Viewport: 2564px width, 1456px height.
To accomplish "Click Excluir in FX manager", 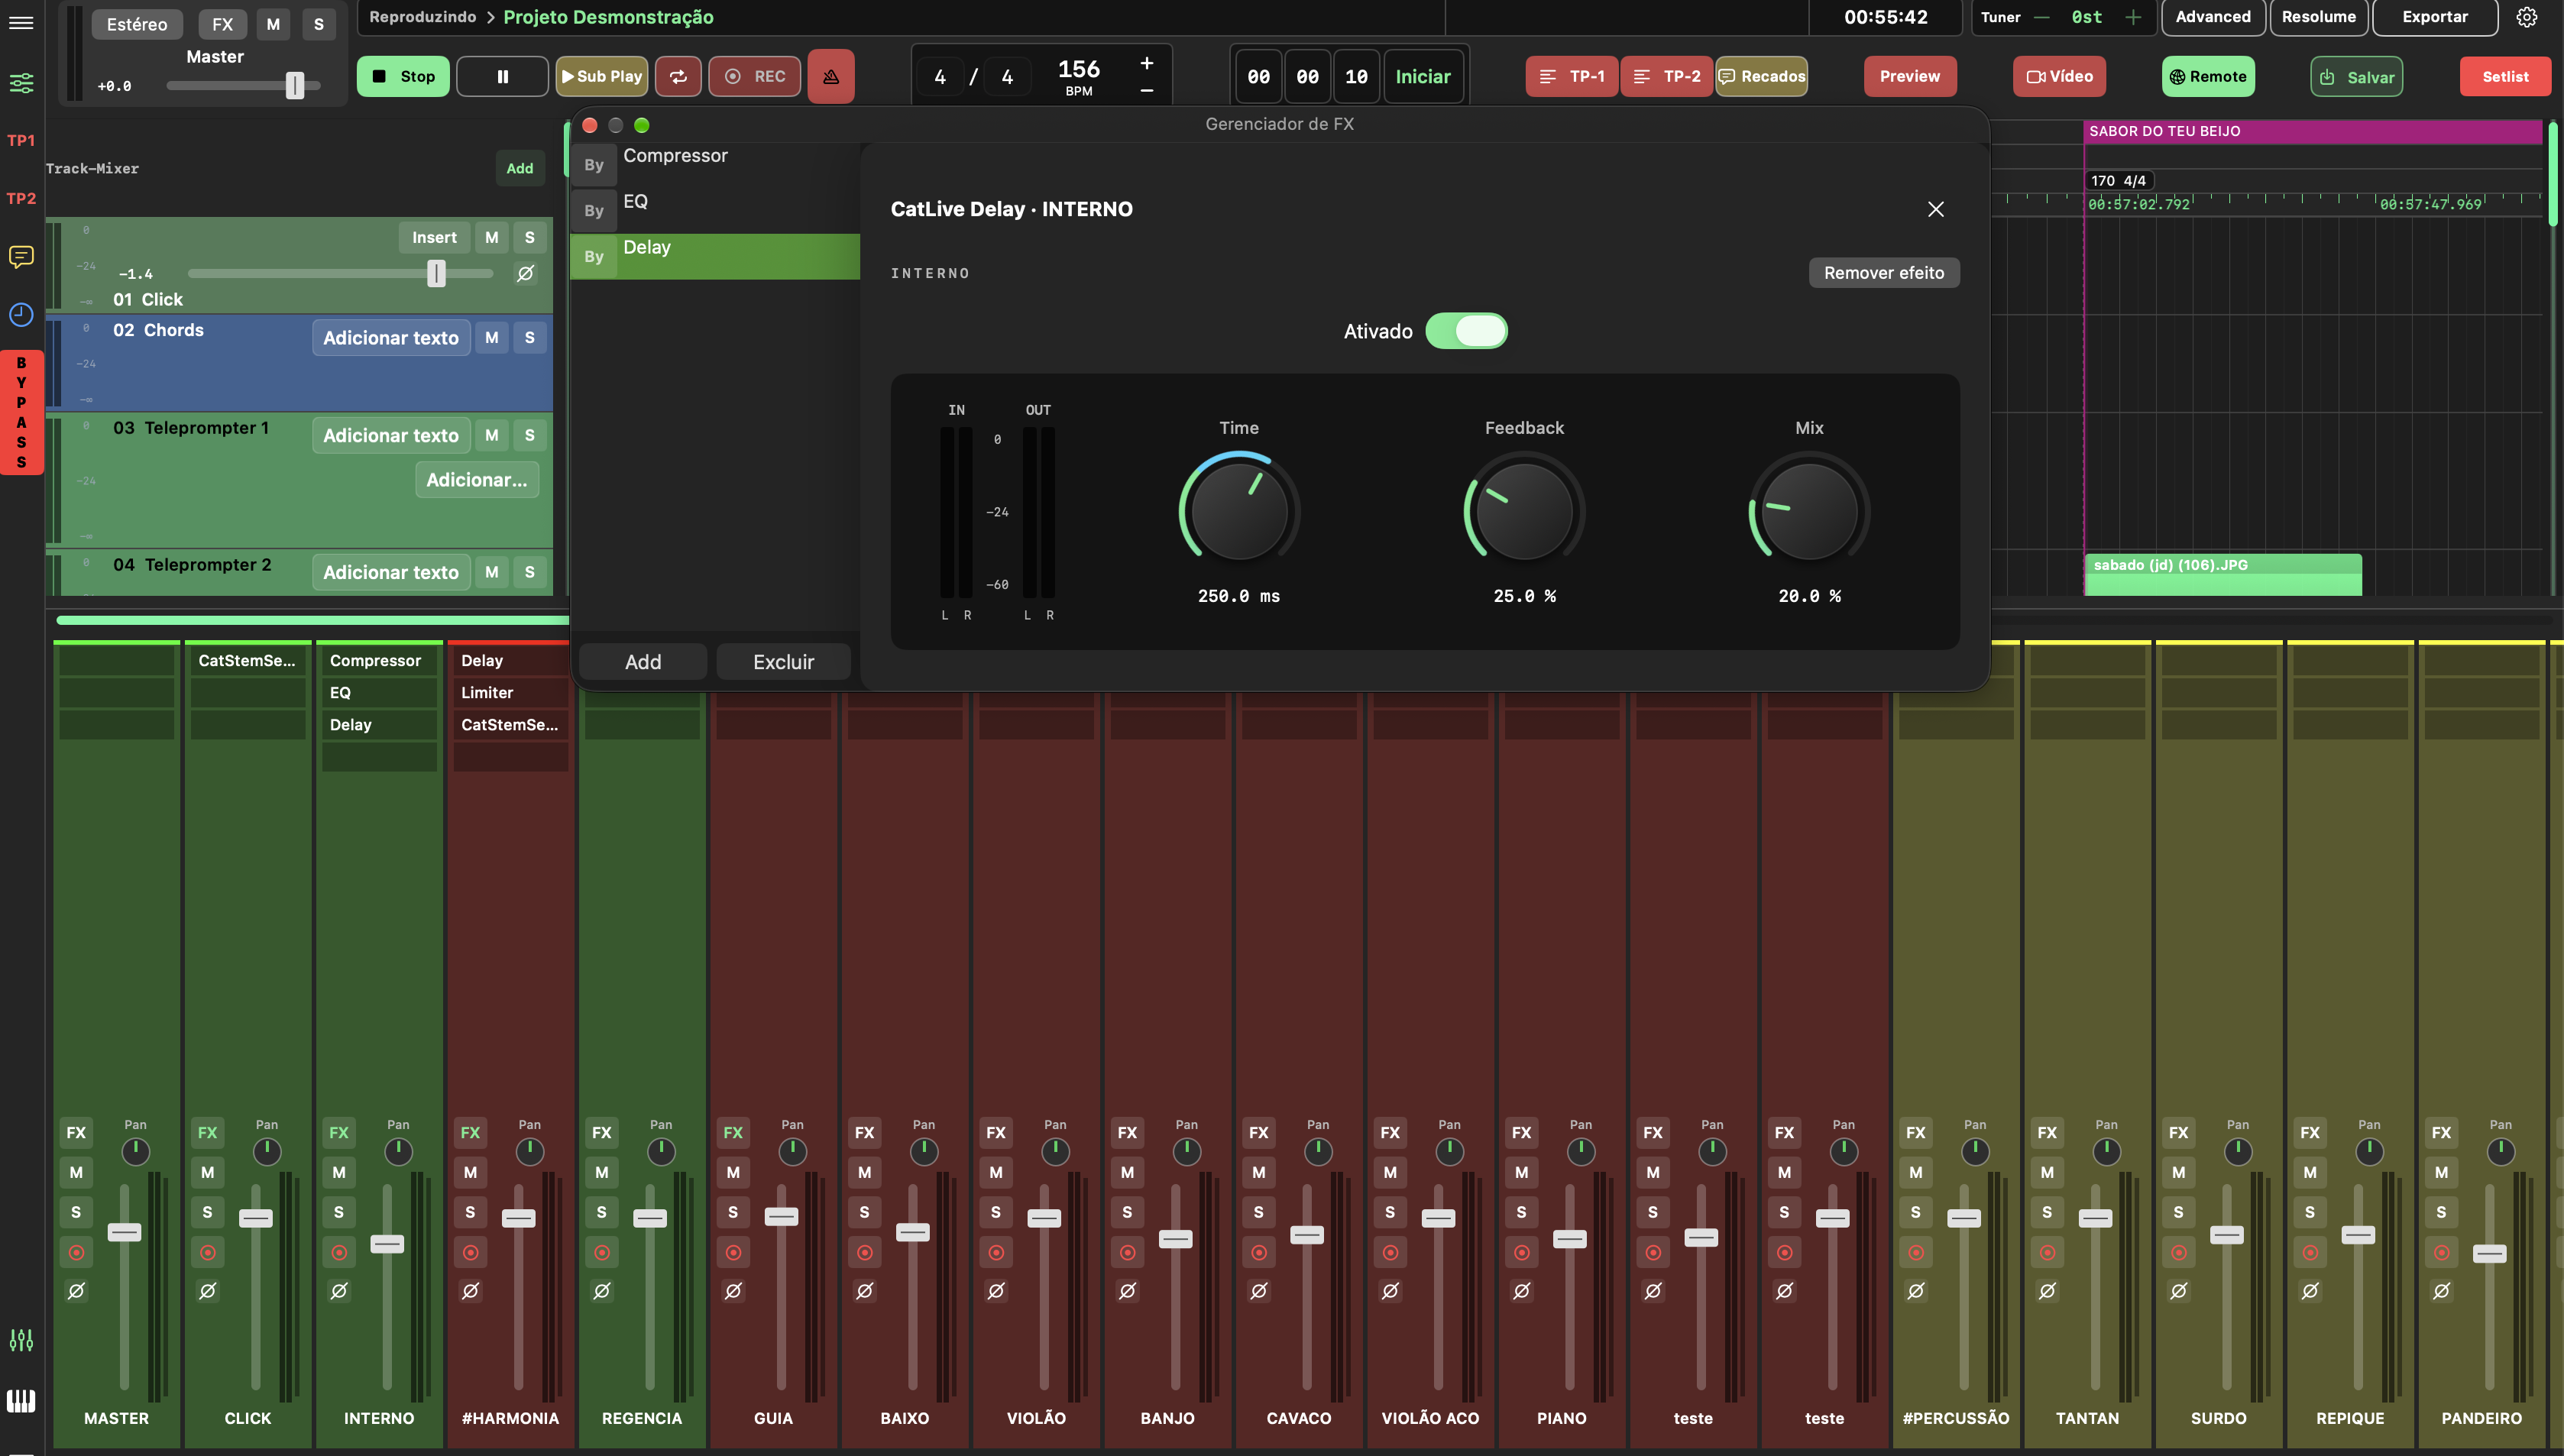I will coord(783,661).
